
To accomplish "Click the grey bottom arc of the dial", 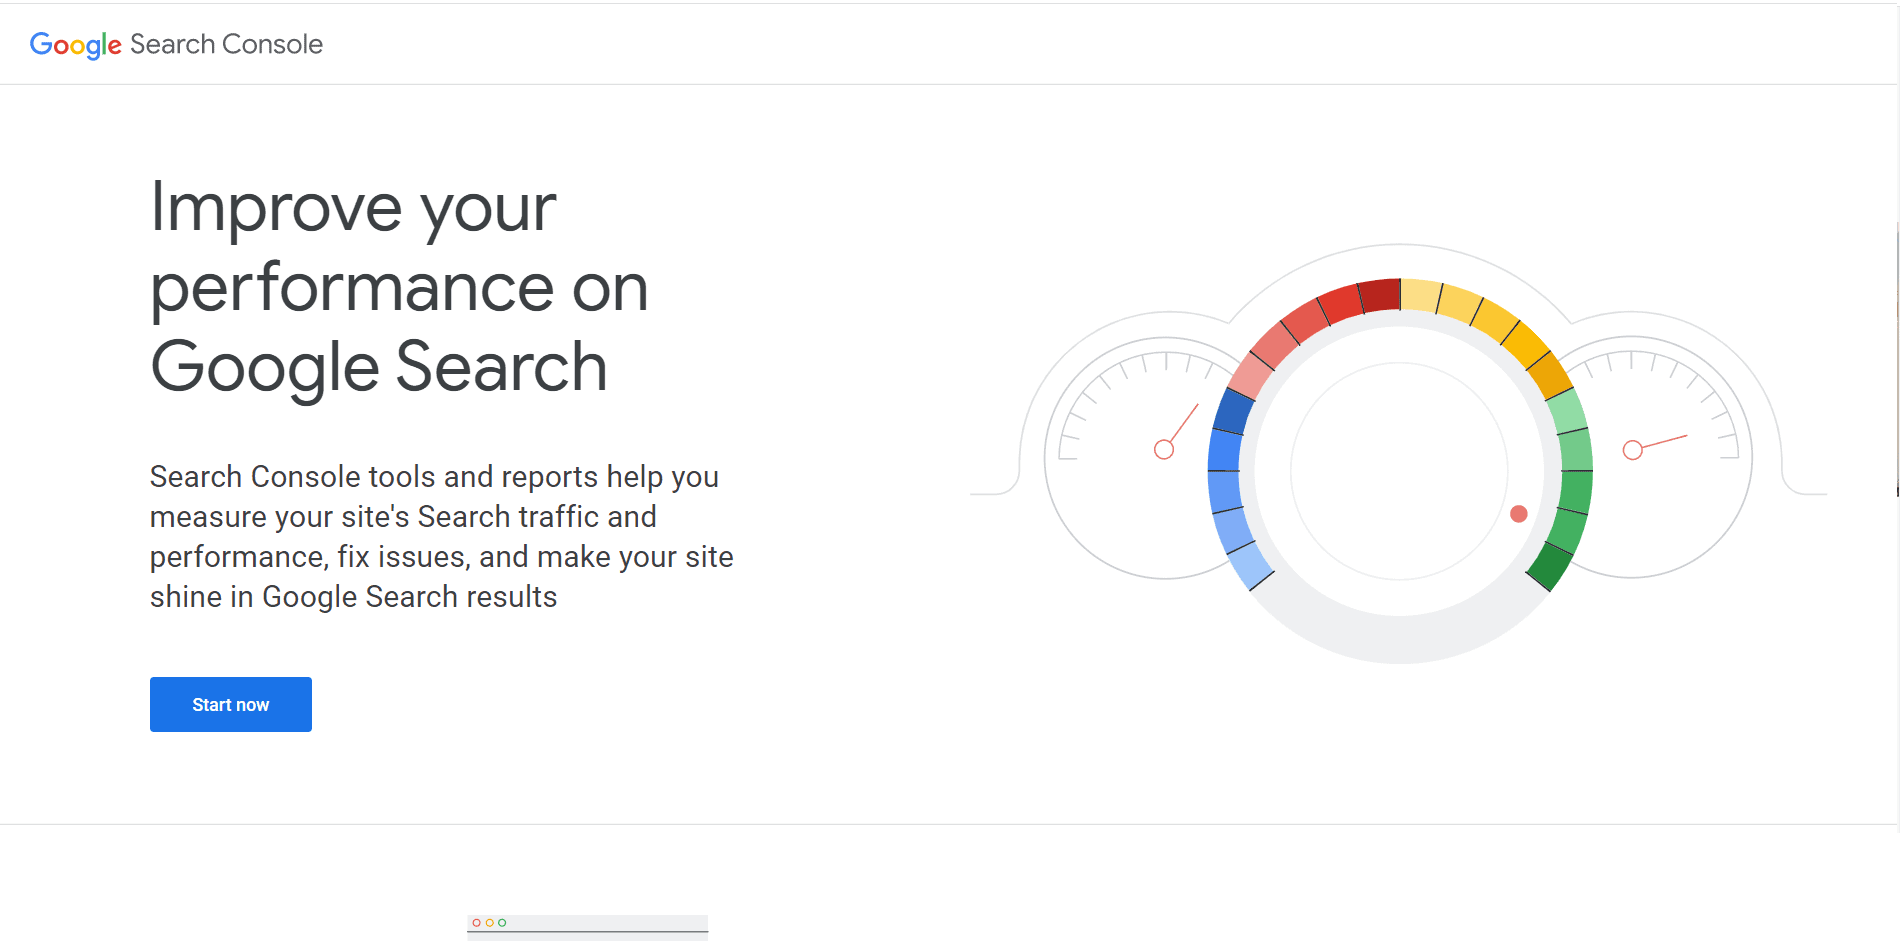I will 1399,638.
